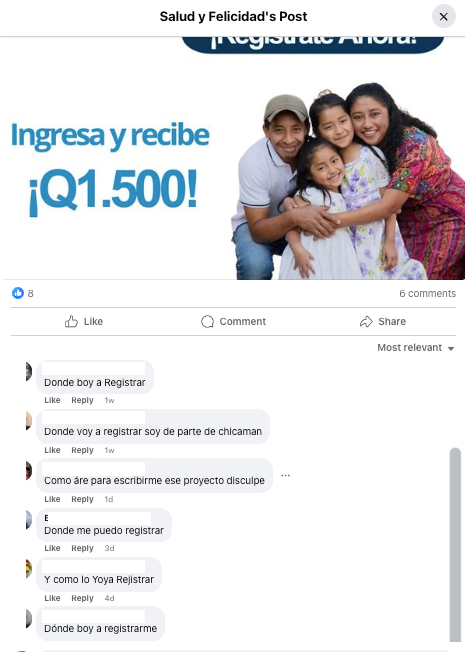Open the 6 comments link
Viewport: 465px width, 652px height.
pos(428,293)
